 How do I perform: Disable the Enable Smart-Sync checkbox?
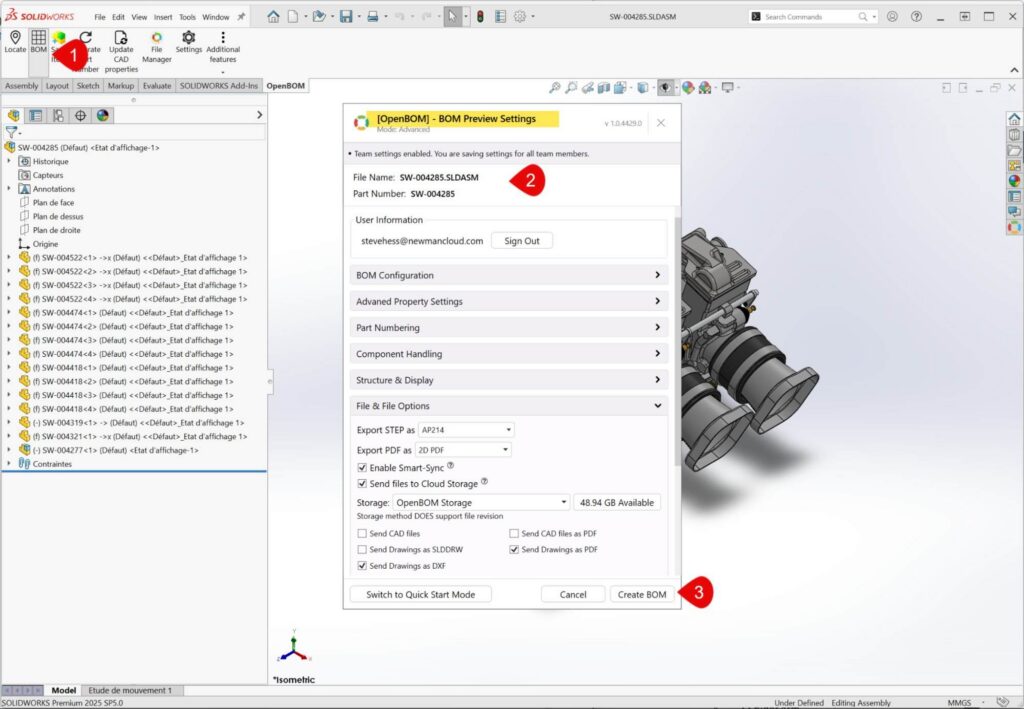[362, 467]
